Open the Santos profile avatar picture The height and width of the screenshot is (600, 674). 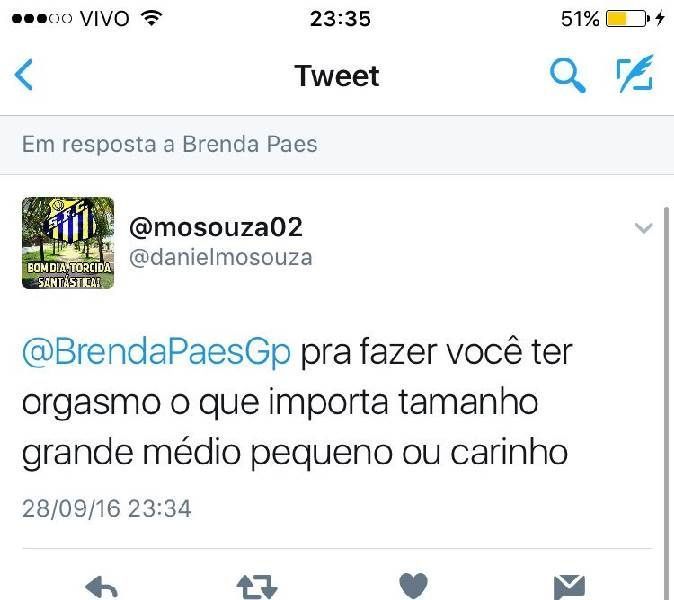click(68, 243)
